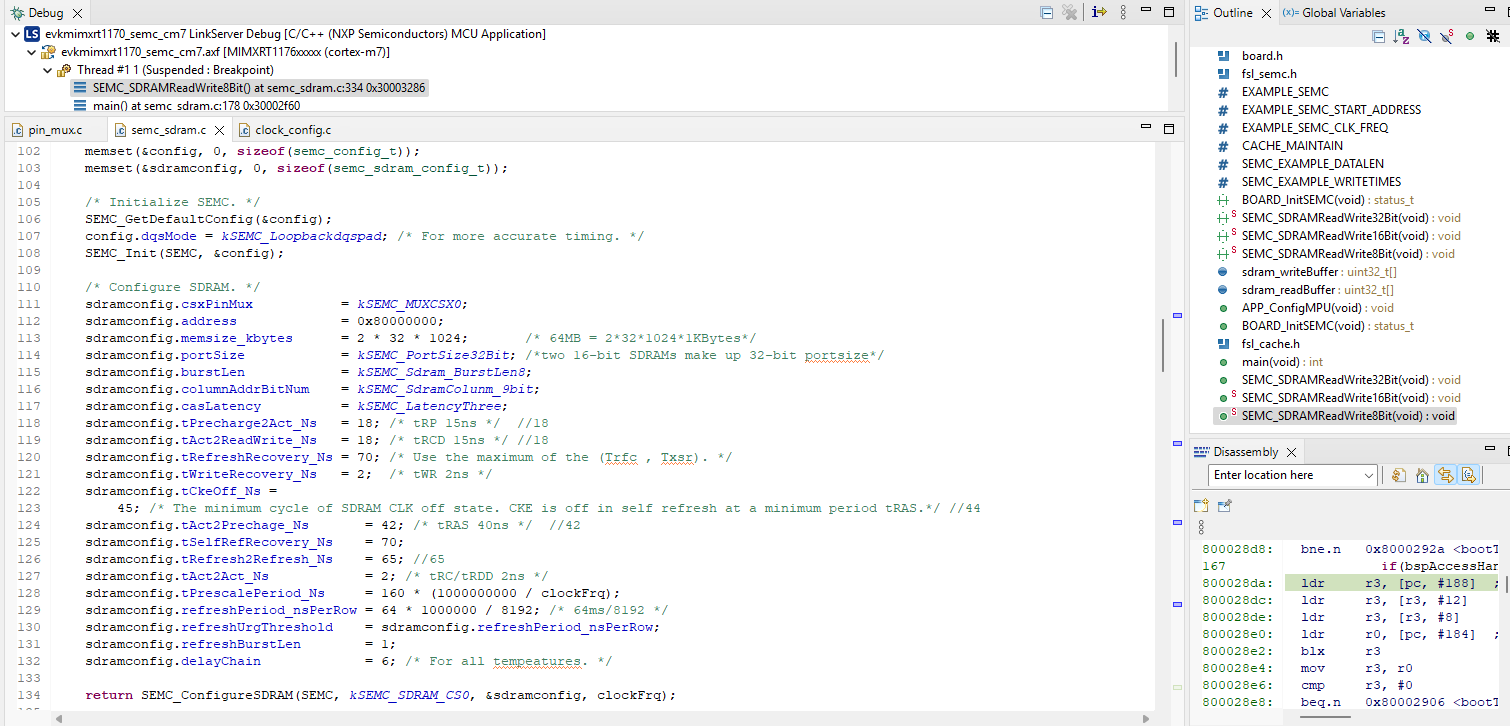Select the EXAMPLE_SEMC_START_ADDRESS macro in Outline
This screenshot has width=1510, height=726.
[1331, 110]
